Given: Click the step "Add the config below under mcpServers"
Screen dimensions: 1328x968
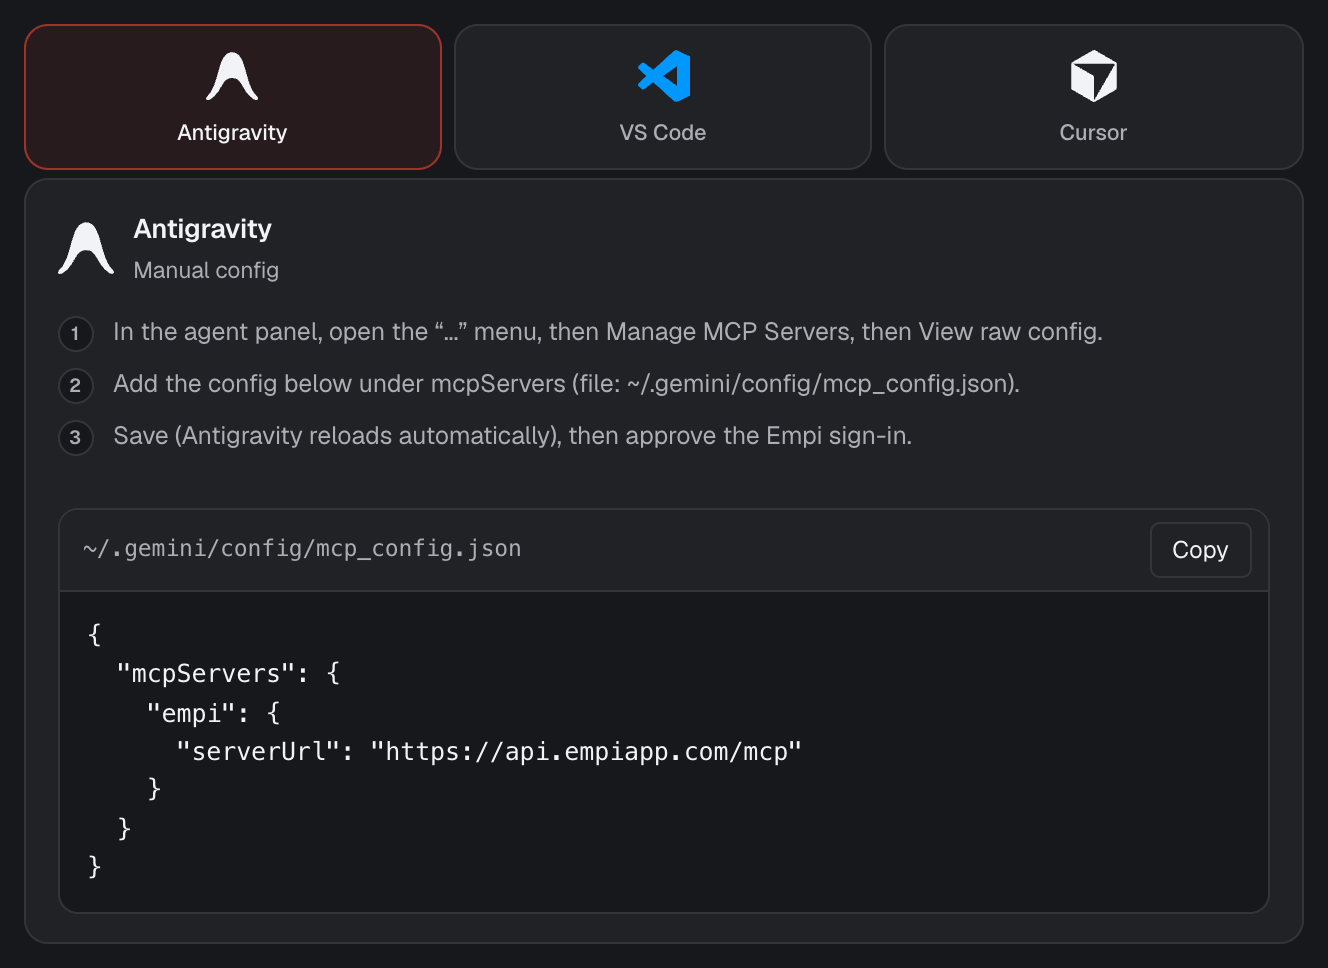Looking at the screenshot, I should [567, 384].
